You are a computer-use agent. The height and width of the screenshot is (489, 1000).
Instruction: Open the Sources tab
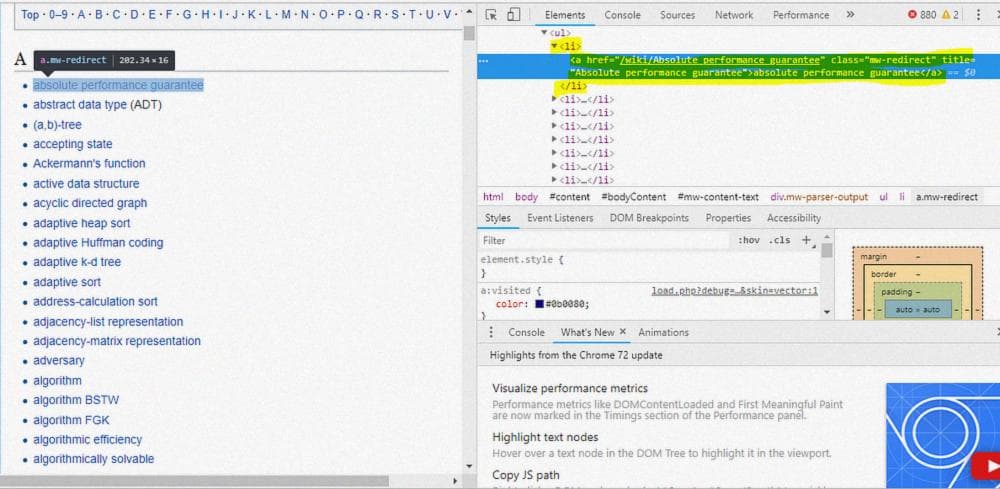pos(677,15)
